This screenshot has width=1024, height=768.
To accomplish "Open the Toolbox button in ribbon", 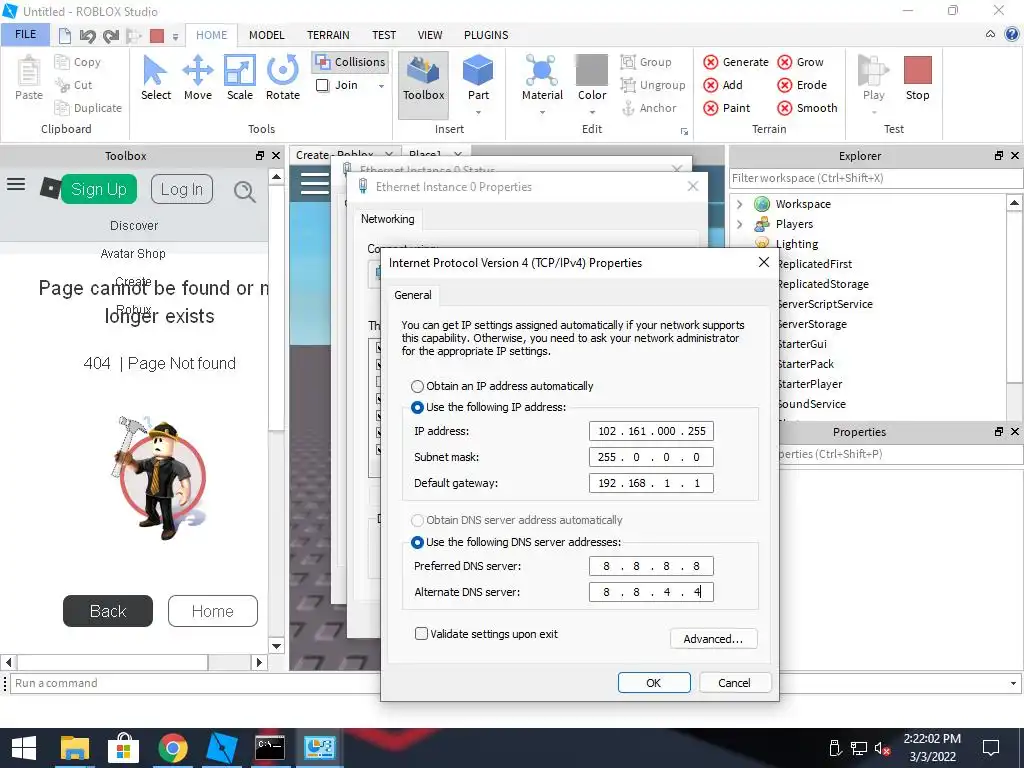I will 423,85.
